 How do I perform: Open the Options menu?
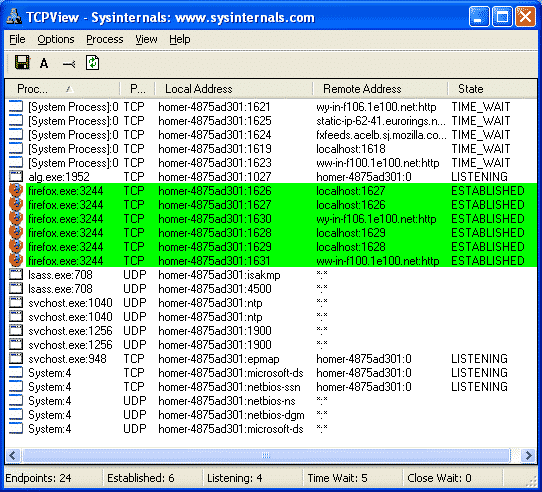(x=56, y=39)
